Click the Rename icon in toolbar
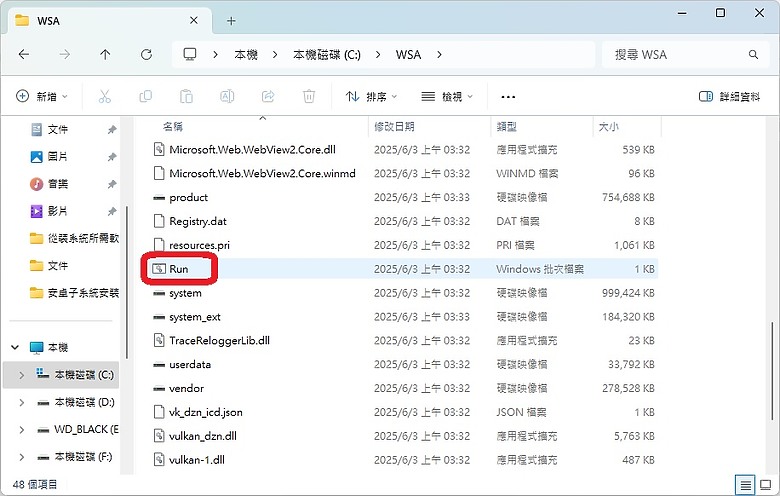The width and height of the screenshot is (780, 496). click(227, 96)
